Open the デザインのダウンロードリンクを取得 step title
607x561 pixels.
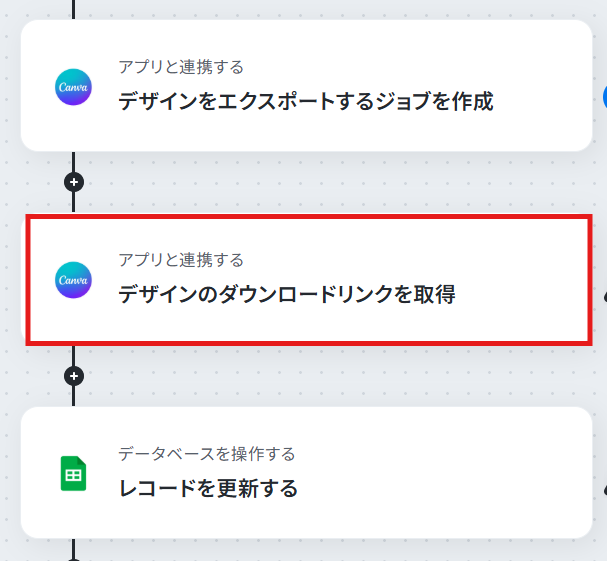(287, 294)
